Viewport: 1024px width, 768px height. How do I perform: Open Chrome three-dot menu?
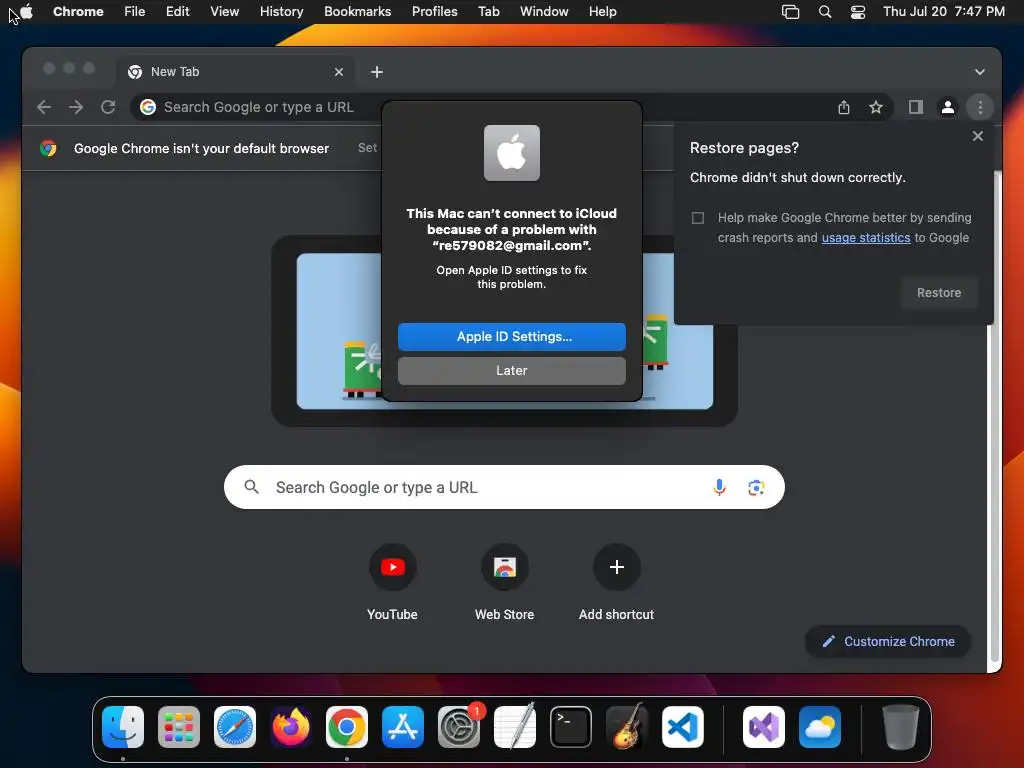click(980, 107)
